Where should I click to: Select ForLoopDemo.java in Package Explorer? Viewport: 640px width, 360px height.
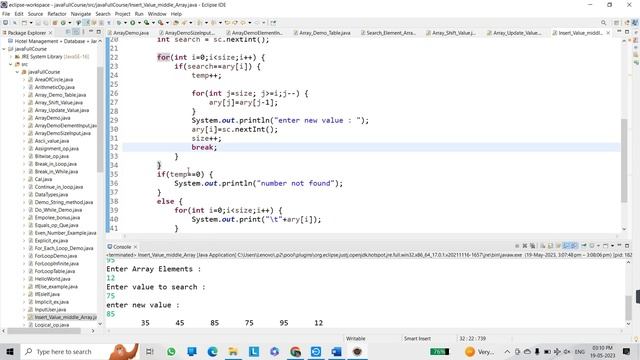tap(56, 256)
